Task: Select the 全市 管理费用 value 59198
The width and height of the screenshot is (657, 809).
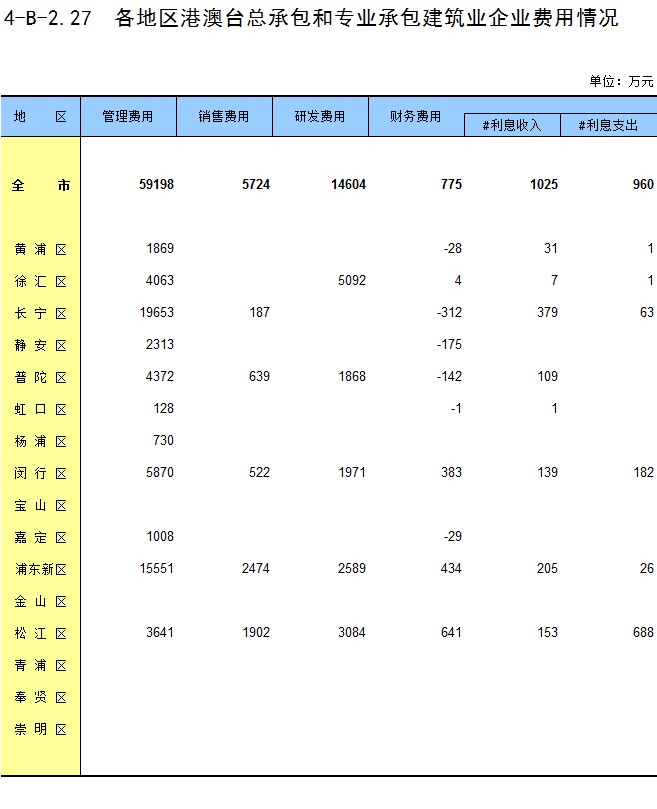Action: (x=157, y=185)
